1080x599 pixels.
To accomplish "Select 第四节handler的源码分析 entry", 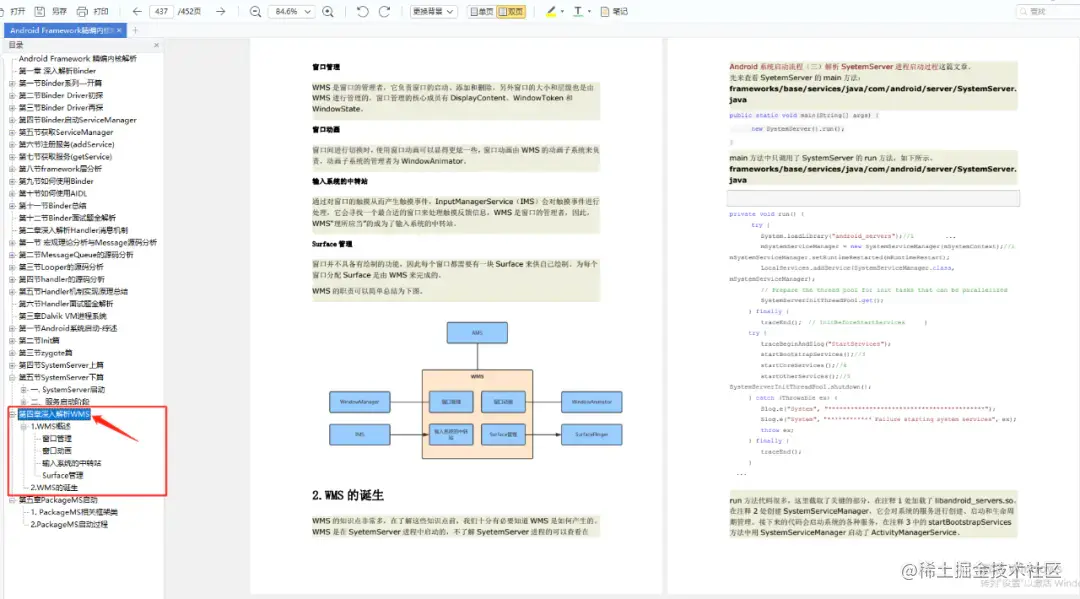I will click(x=61, y=280).
